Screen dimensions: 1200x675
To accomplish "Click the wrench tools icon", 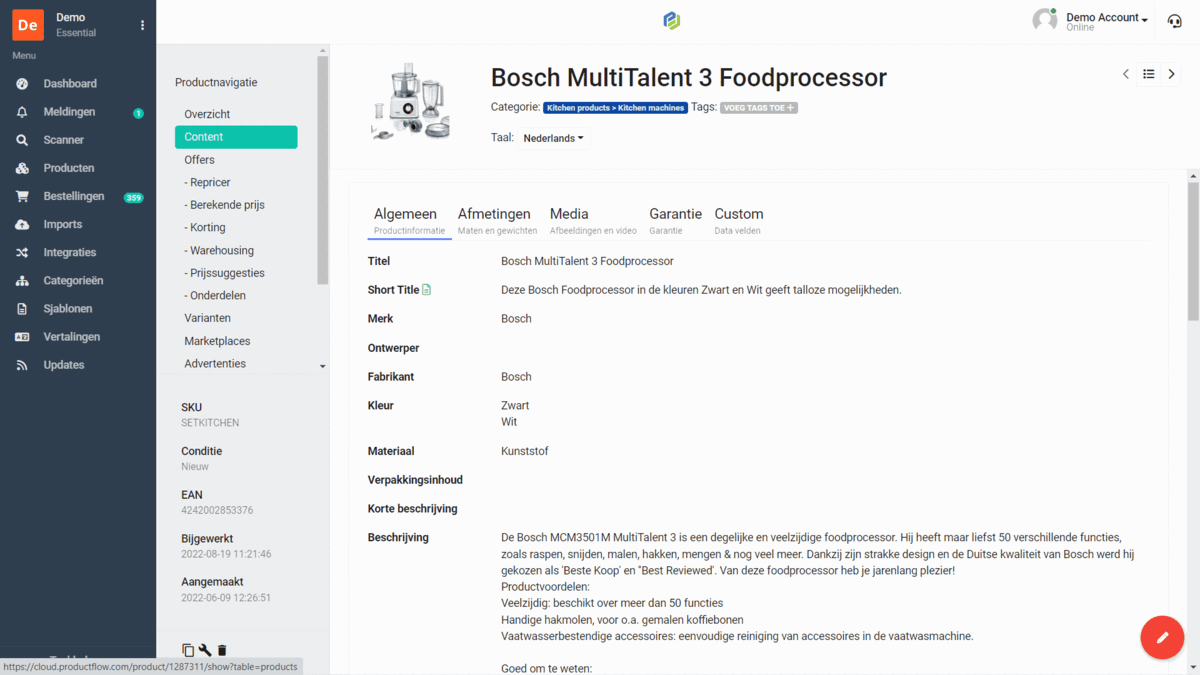I will click(205, 650).
